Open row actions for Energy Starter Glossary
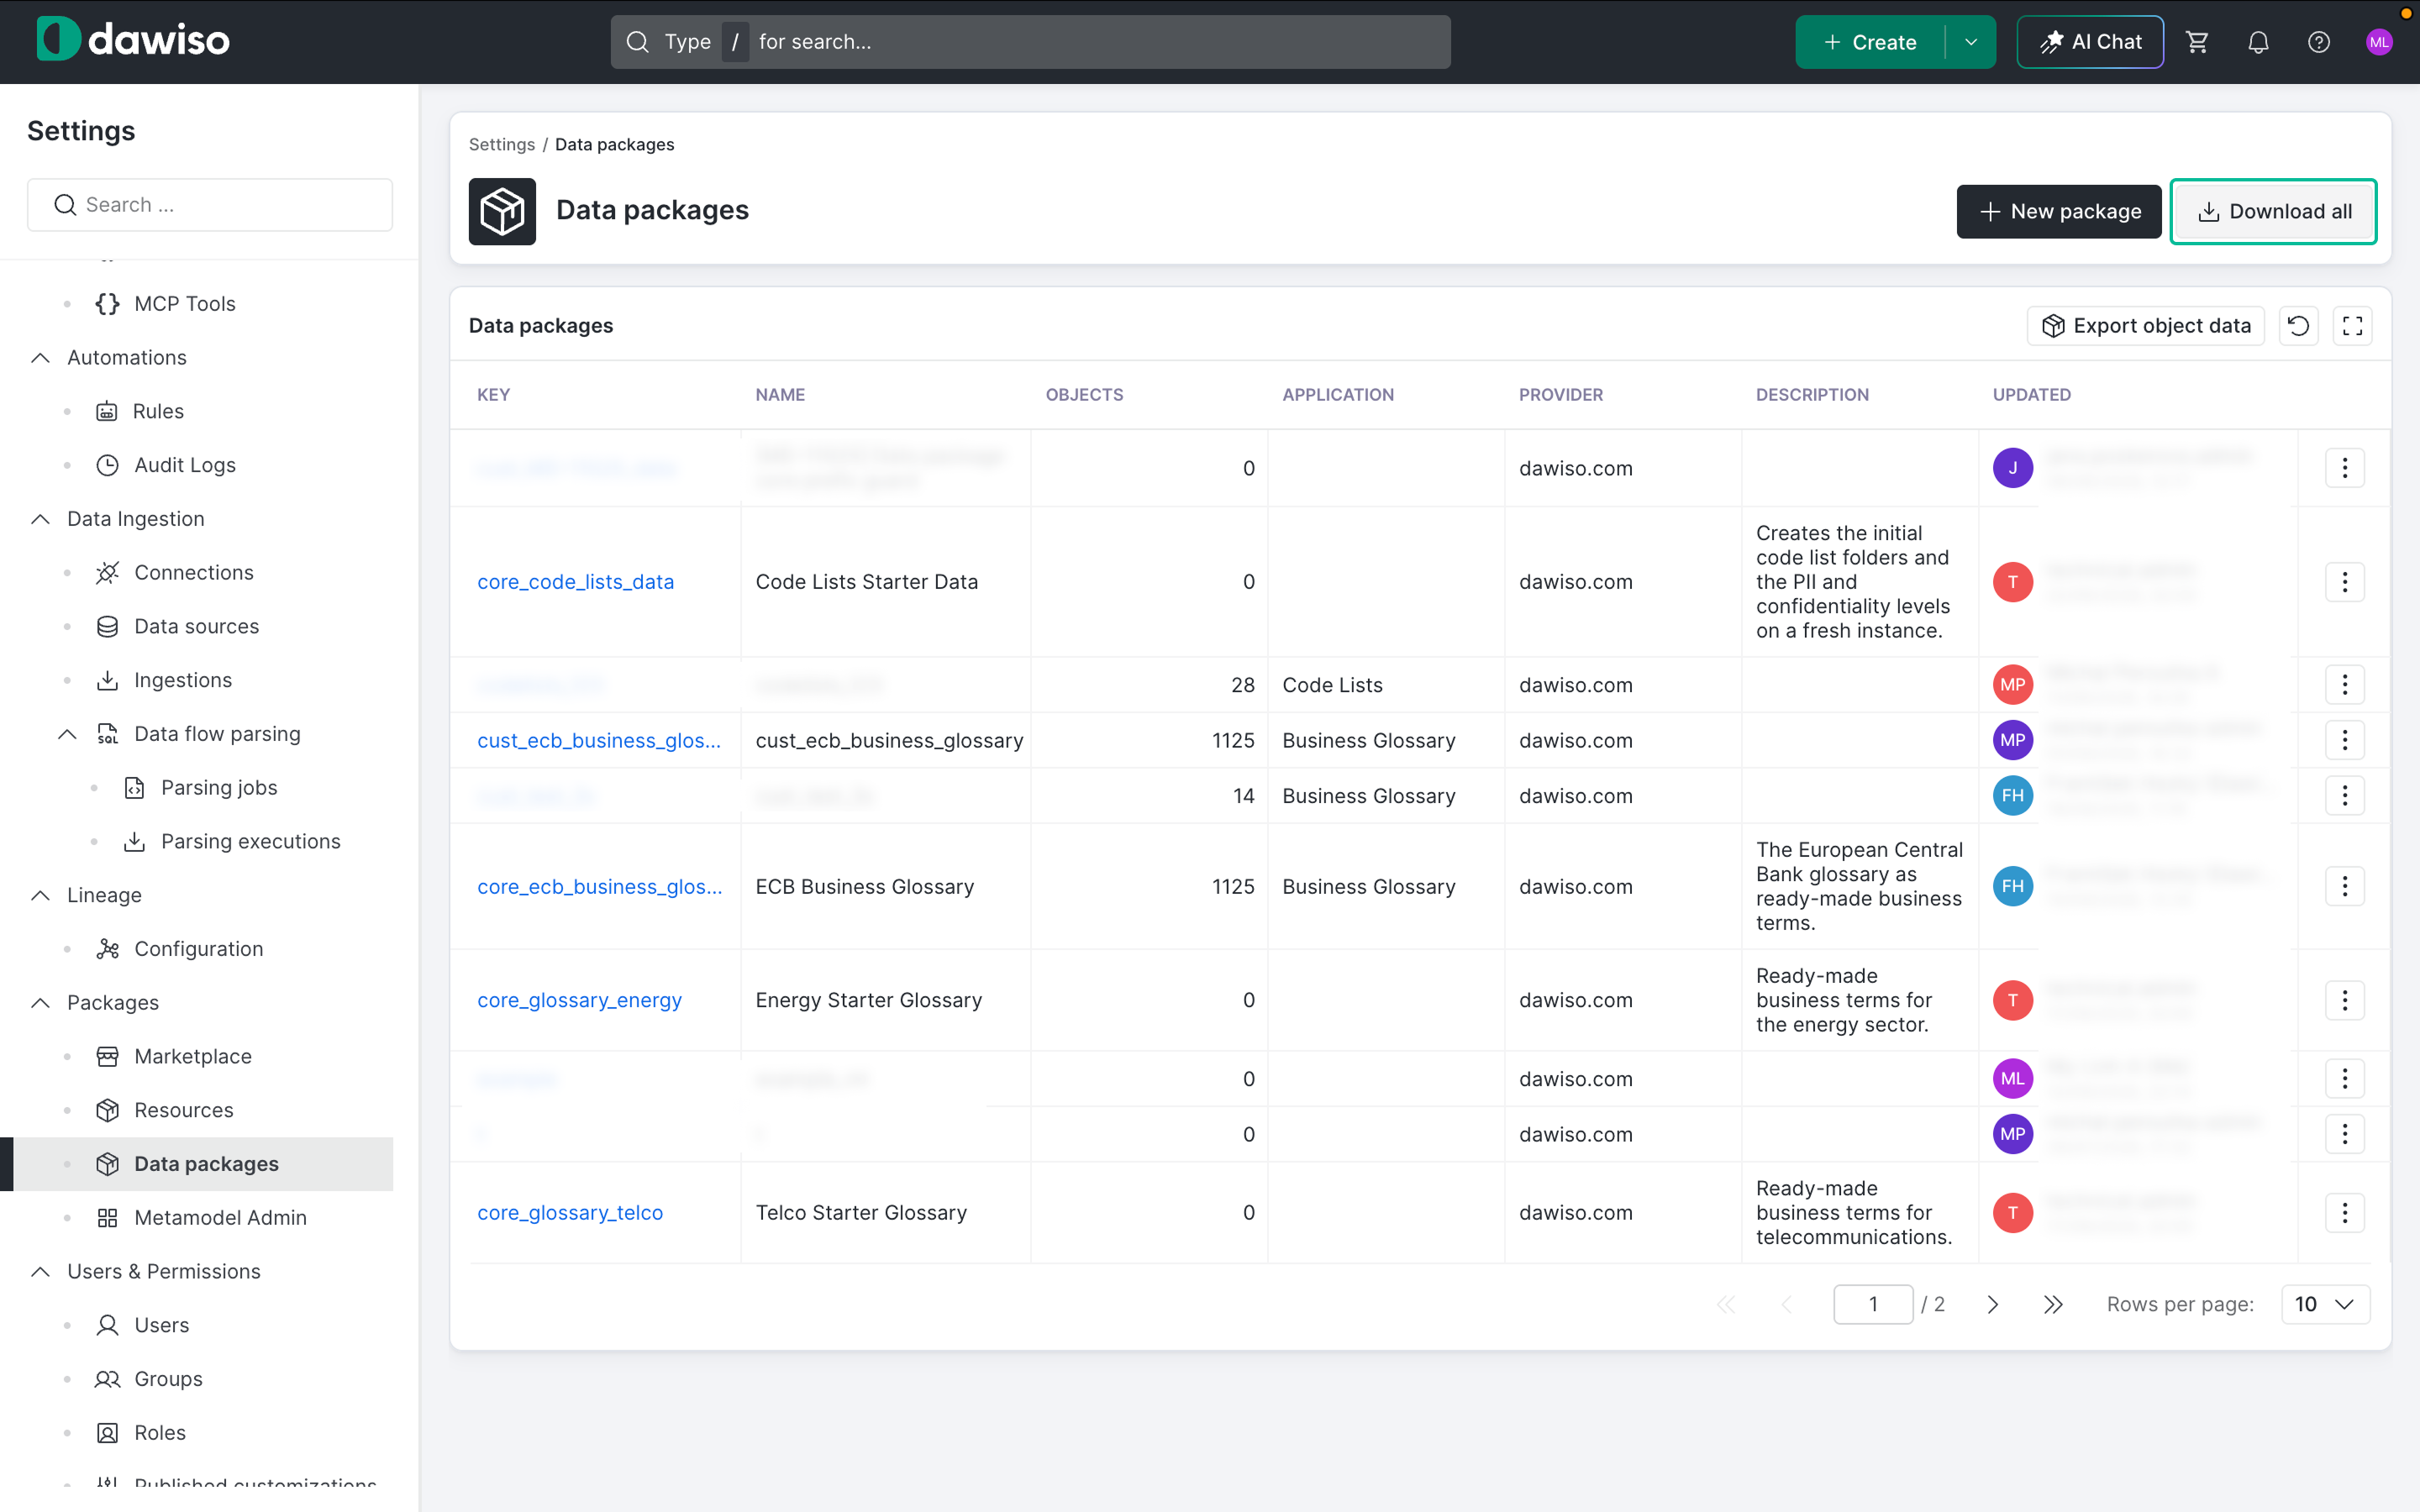 point(2344,1000)
